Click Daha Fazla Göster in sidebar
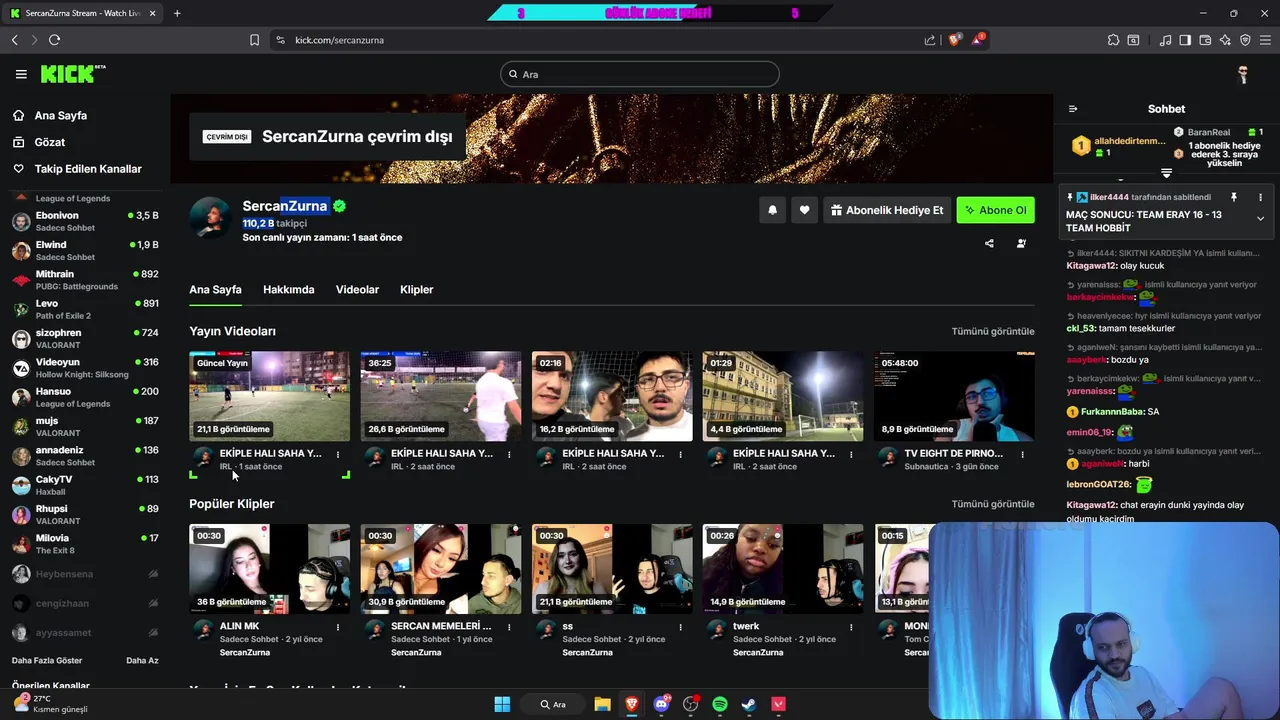Screen dimensions: 1280x720 47,660
